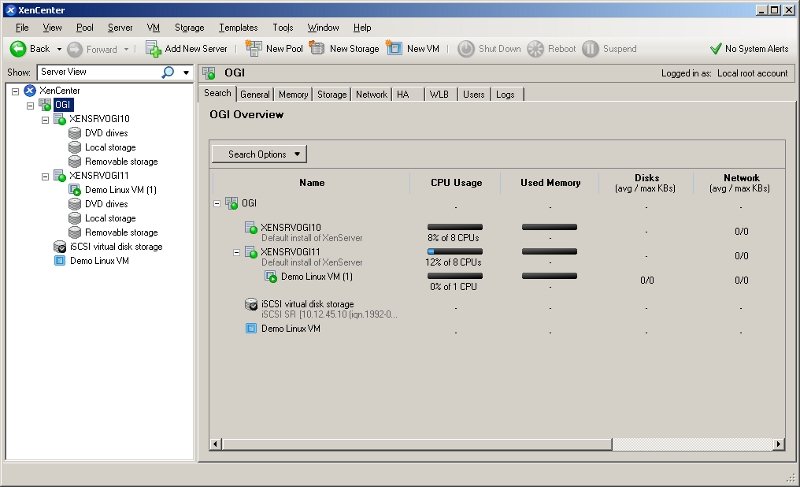The height and width of the screenshot is (487, 800).
Task: Click the green Back arrow icon
Action: (x=18, y=49)
